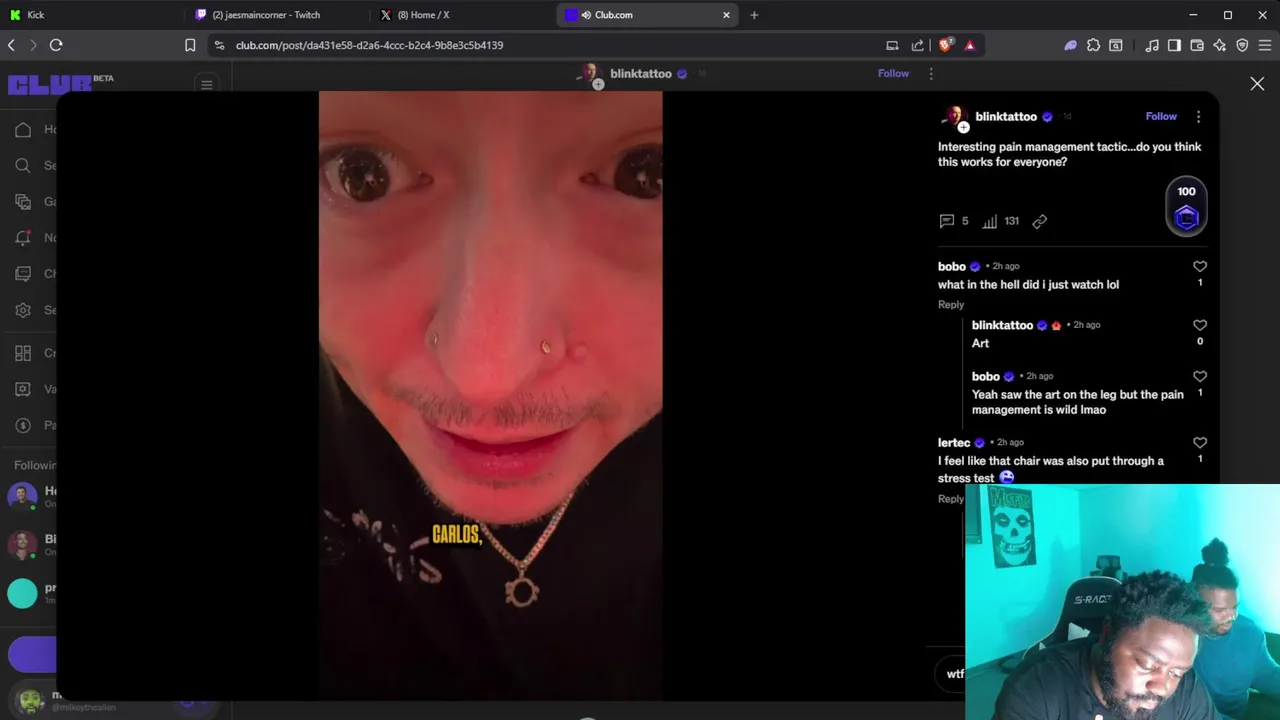
Task: Open Leo AI sparkle icon
Action: click(x=1220, y=45)
